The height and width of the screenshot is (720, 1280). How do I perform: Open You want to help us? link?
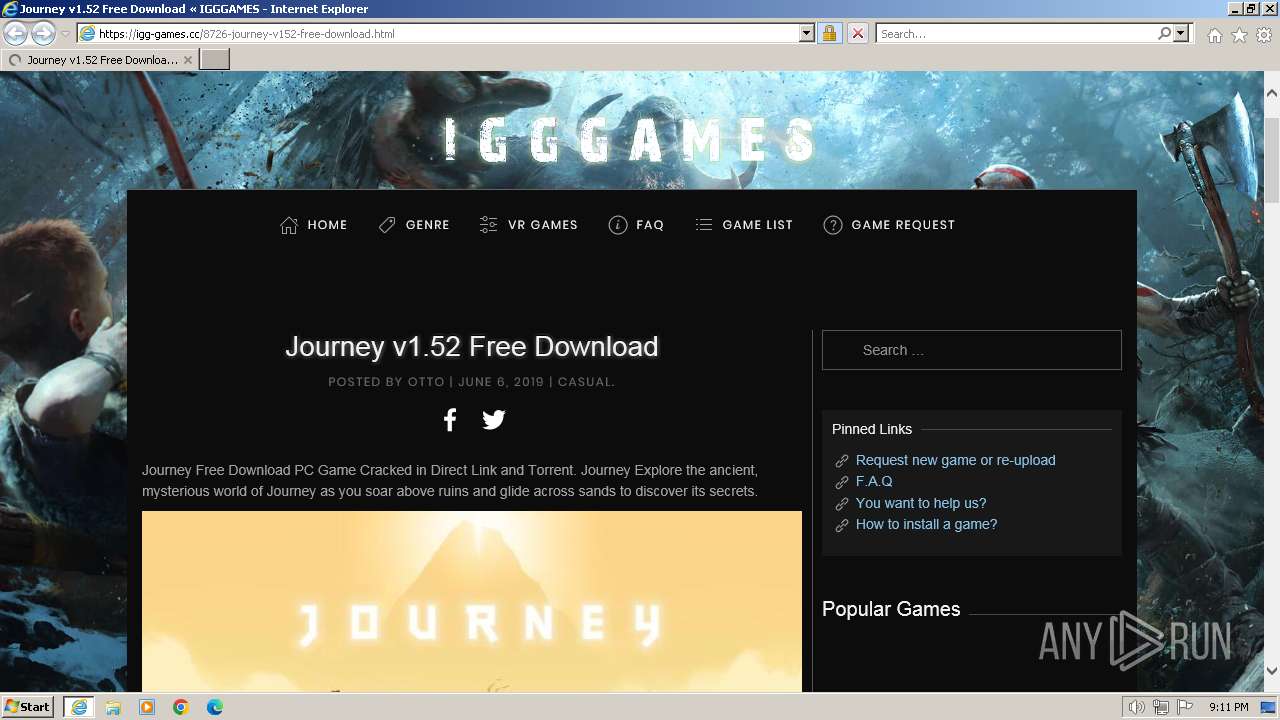tap(921, 503)
